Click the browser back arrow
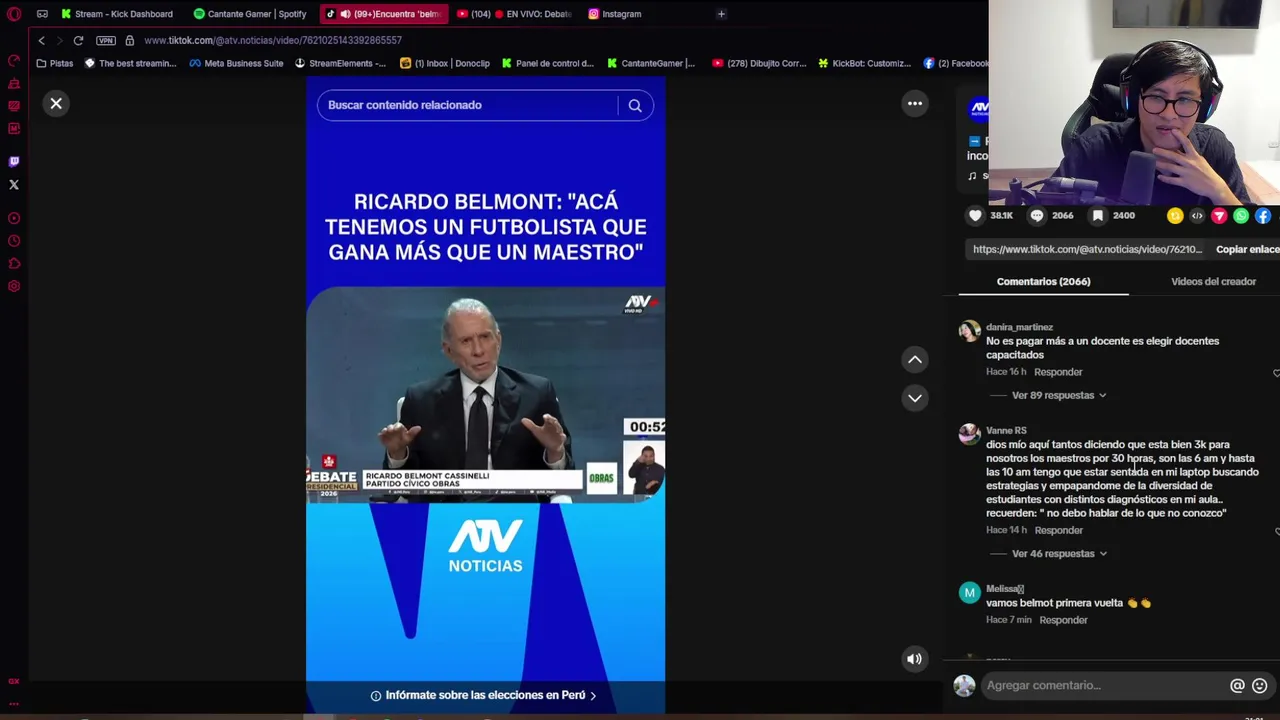The height and width of the screenshot is (720, 1280). [x=41, y=40]
